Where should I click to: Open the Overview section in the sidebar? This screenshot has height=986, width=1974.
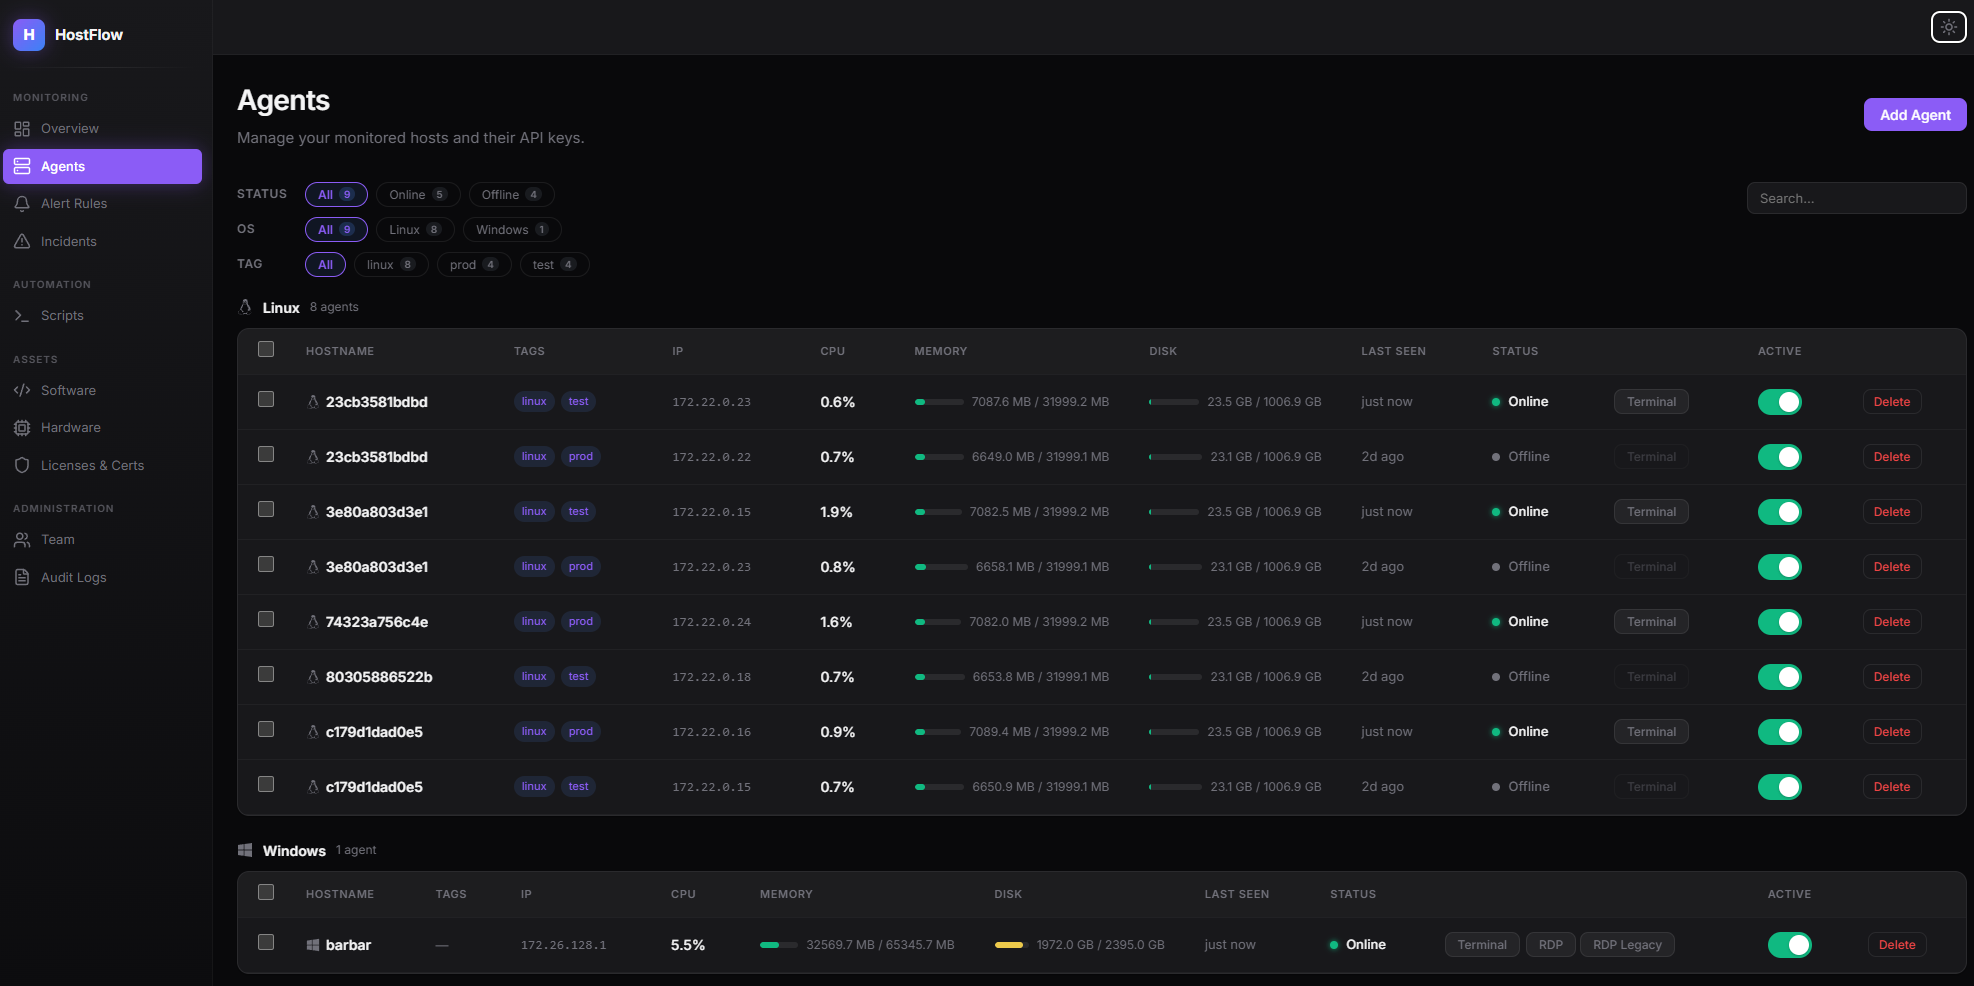[x=70, y=128]
